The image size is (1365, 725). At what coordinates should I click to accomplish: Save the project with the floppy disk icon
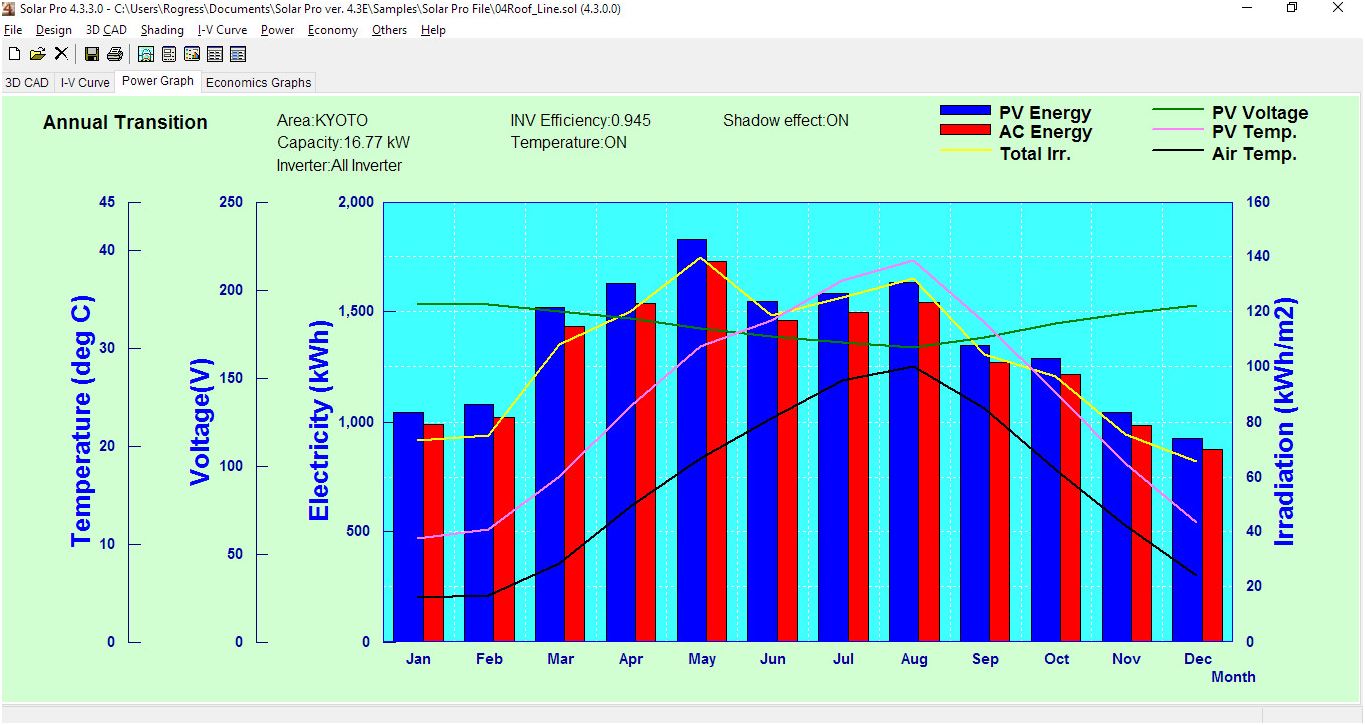[x=92, y=54]
